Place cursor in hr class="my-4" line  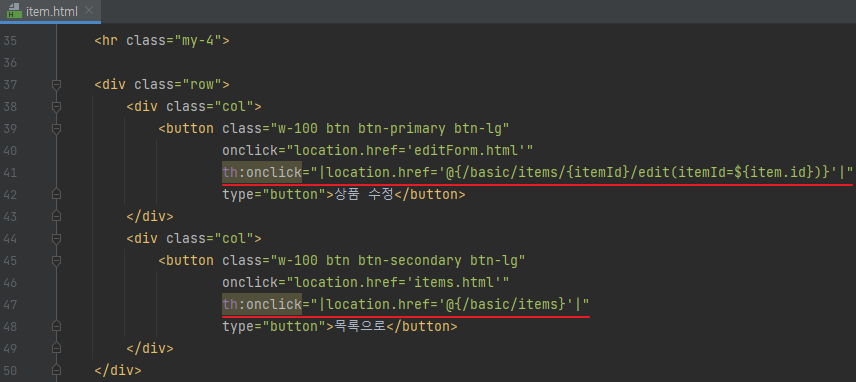pyautogui.click(x=162, y=41)
